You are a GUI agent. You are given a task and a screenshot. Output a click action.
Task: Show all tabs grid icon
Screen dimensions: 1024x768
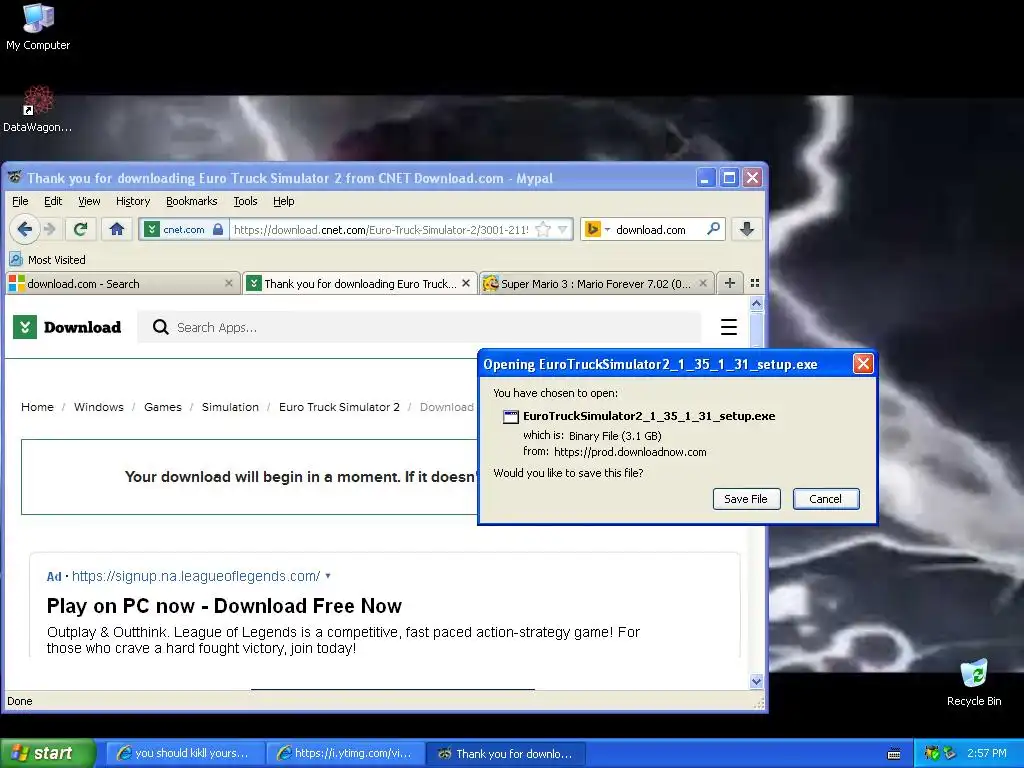click(755, 283)
